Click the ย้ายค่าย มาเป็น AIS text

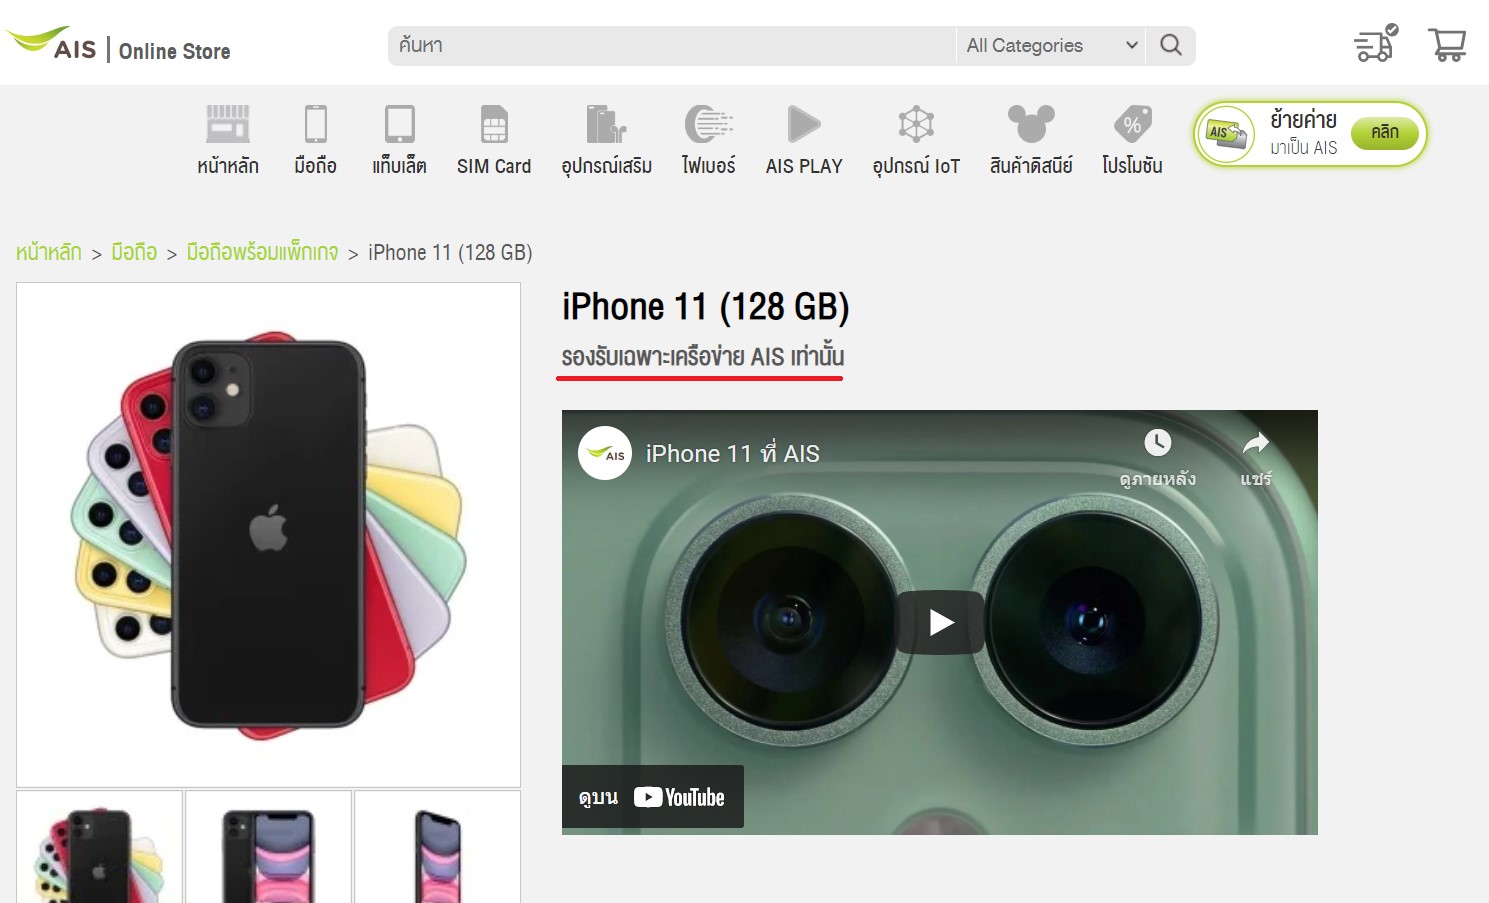(x=1304, y=133)
